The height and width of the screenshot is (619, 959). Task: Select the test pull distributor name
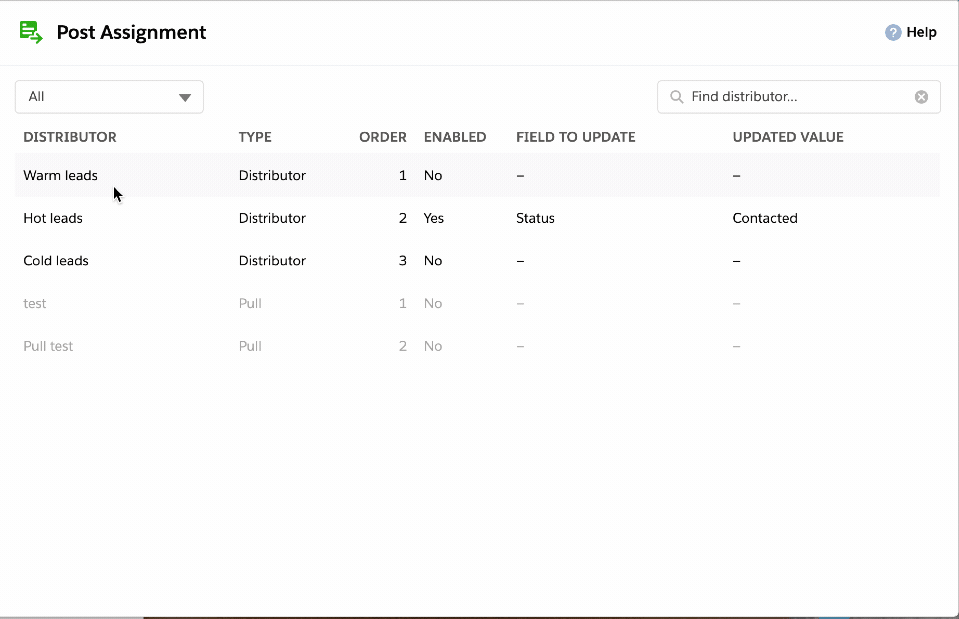(35, 303)
